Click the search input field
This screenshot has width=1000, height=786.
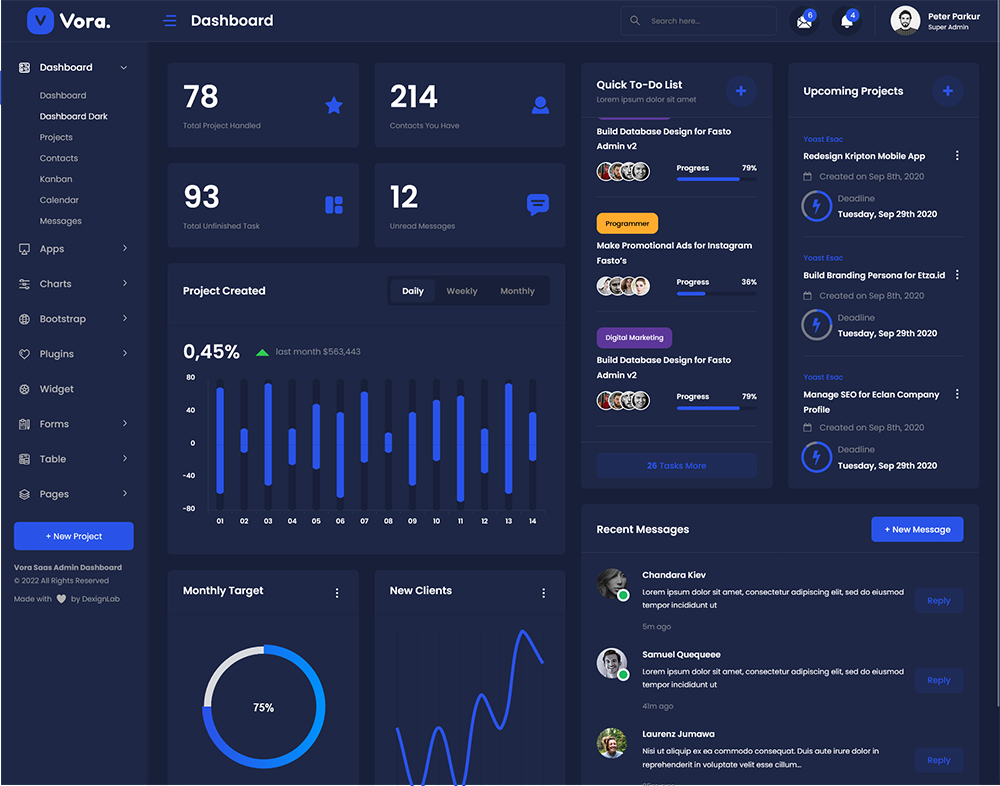pos(707,21)
